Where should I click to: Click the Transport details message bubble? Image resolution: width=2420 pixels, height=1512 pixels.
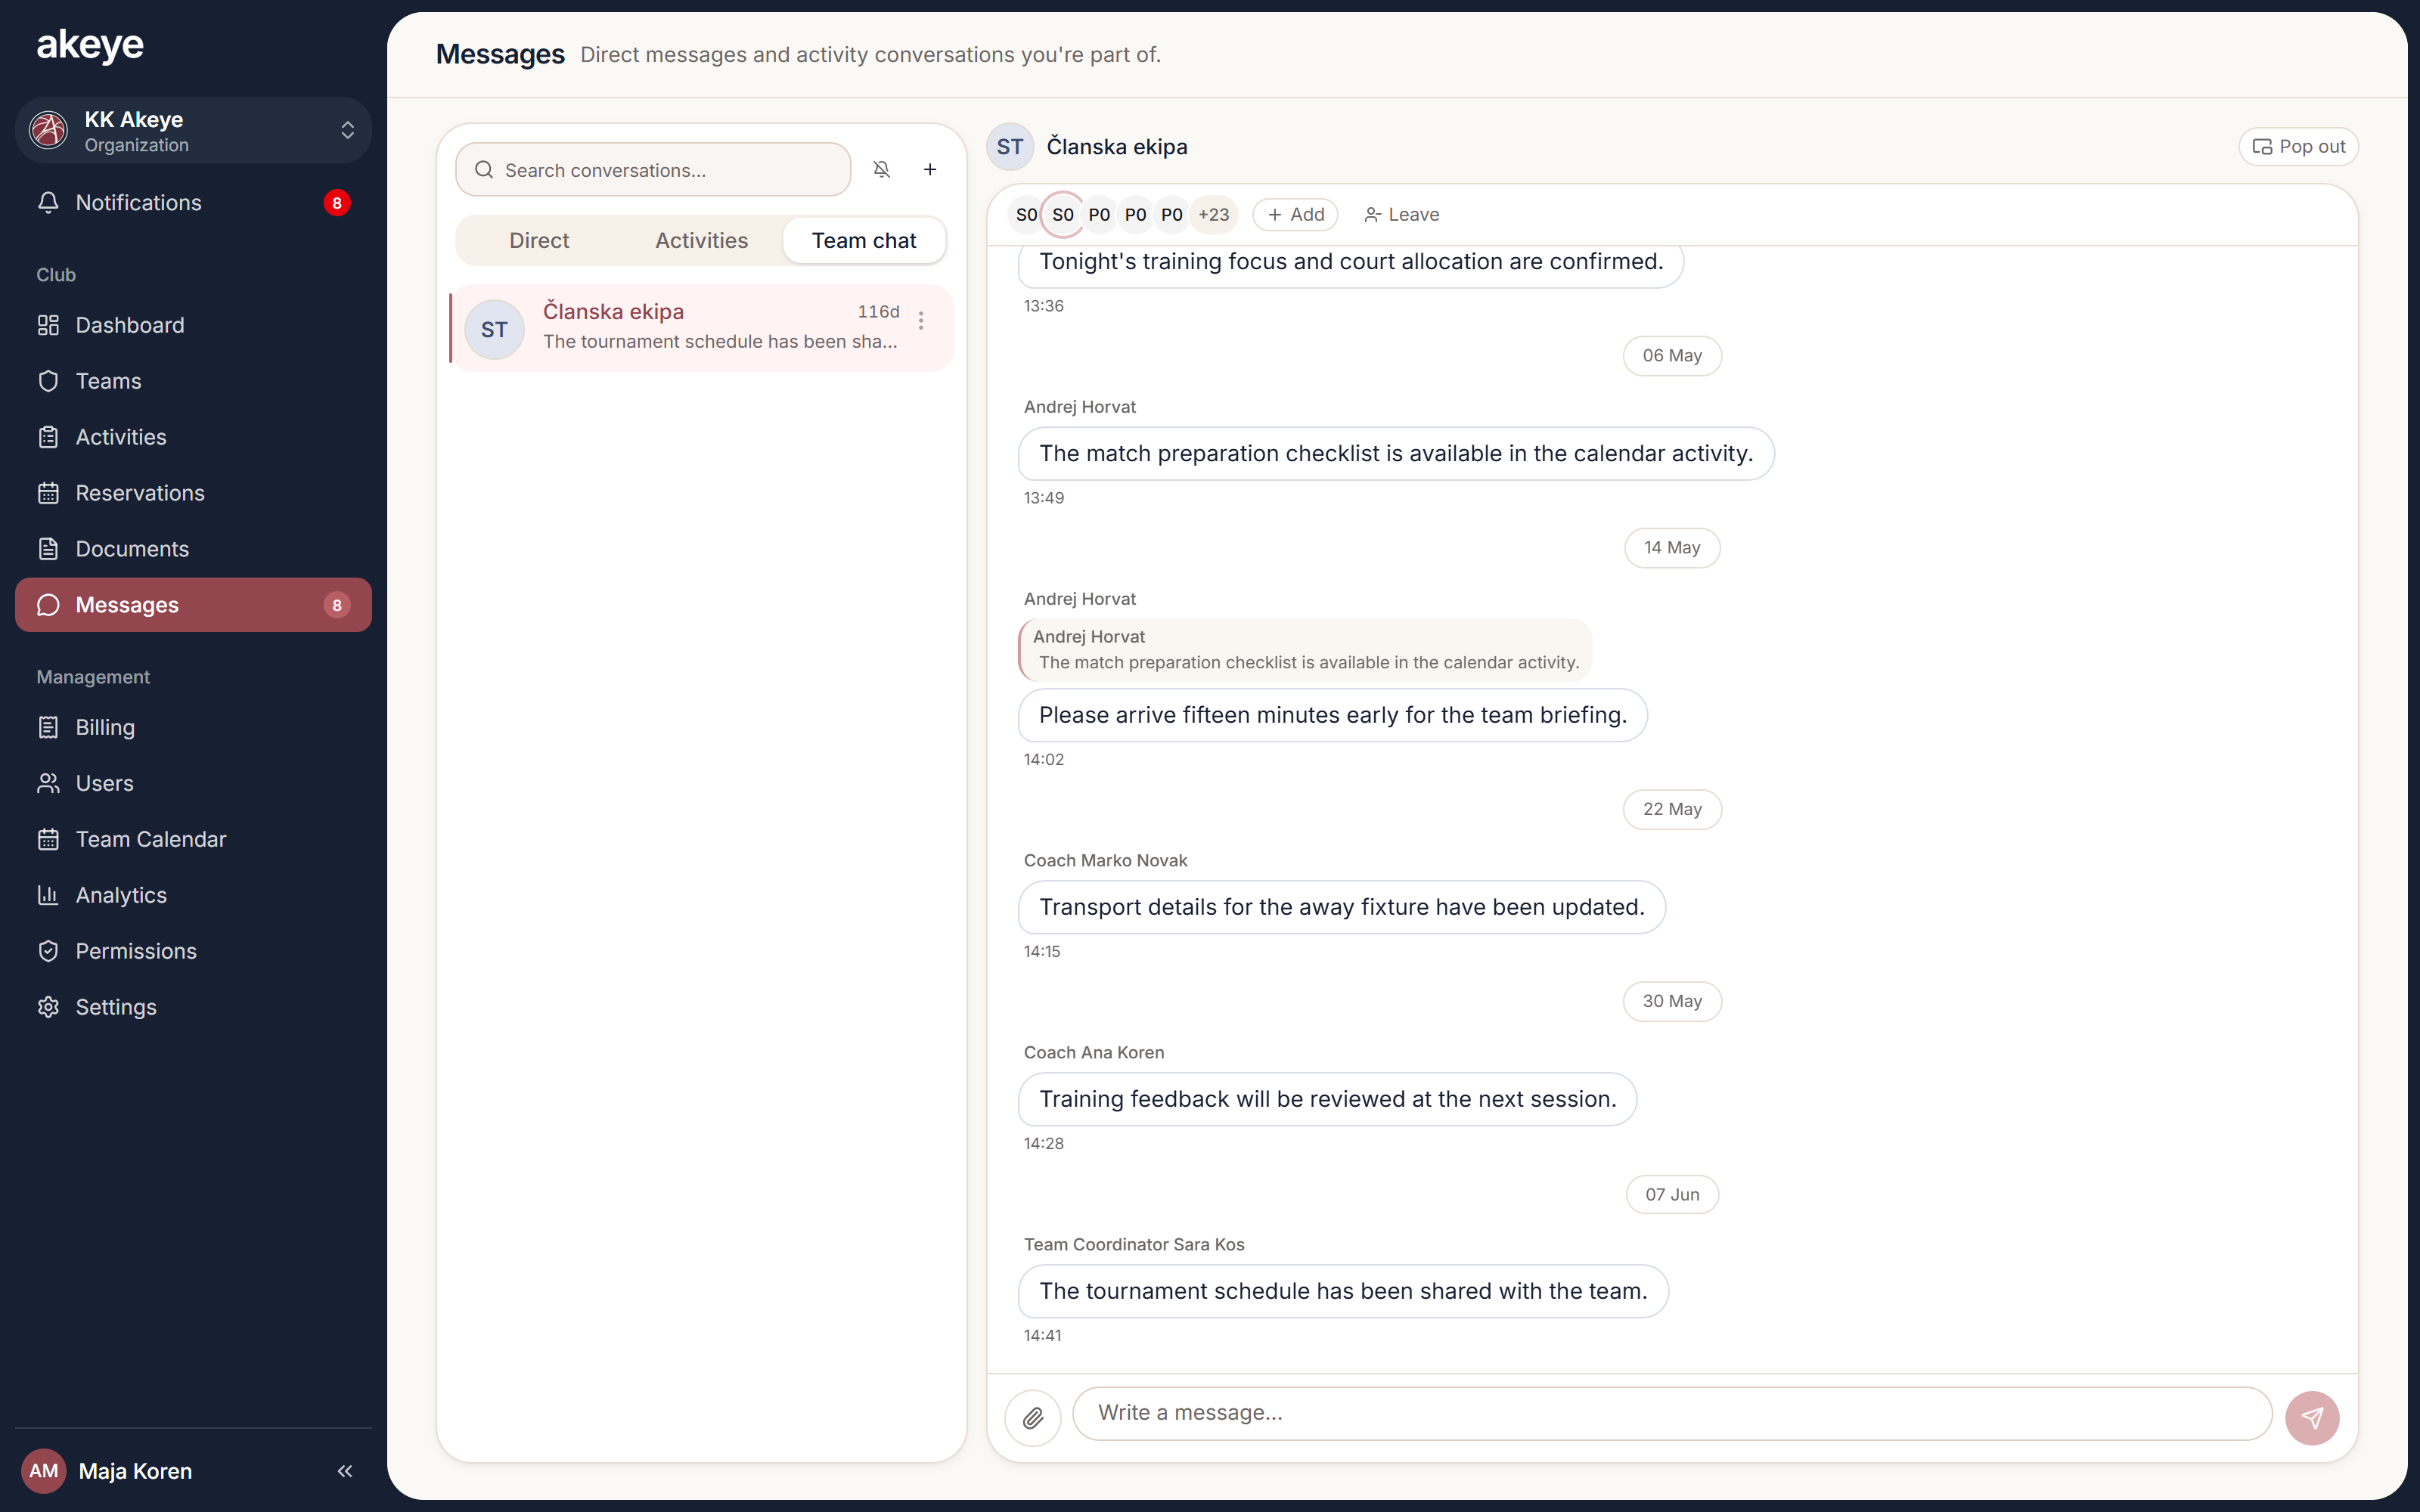[x=1342, y=907]
